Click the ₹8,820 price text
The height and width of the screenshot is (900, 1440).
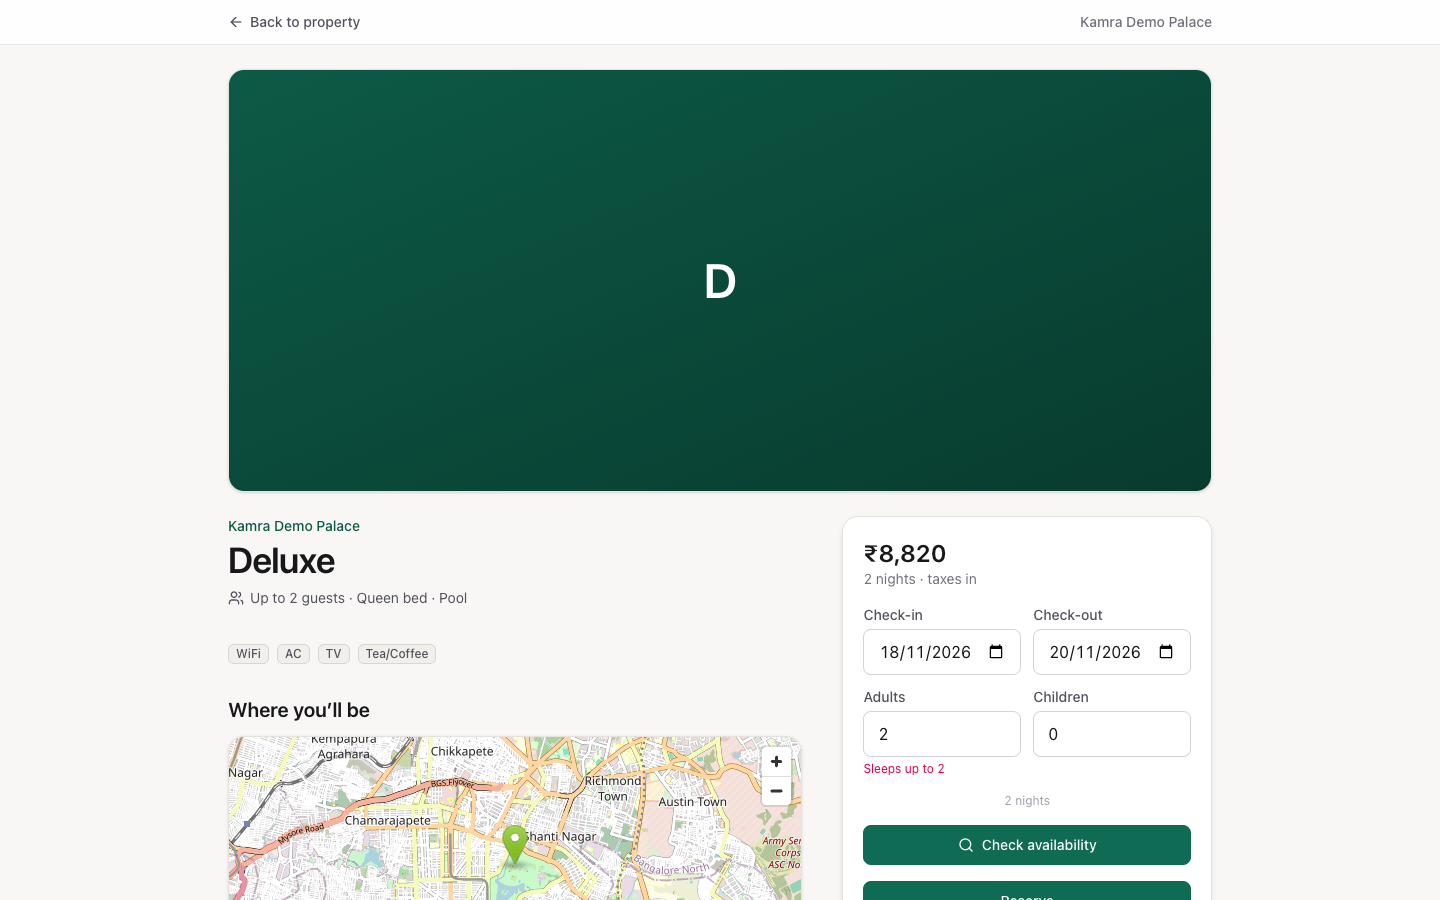[905, 553]
